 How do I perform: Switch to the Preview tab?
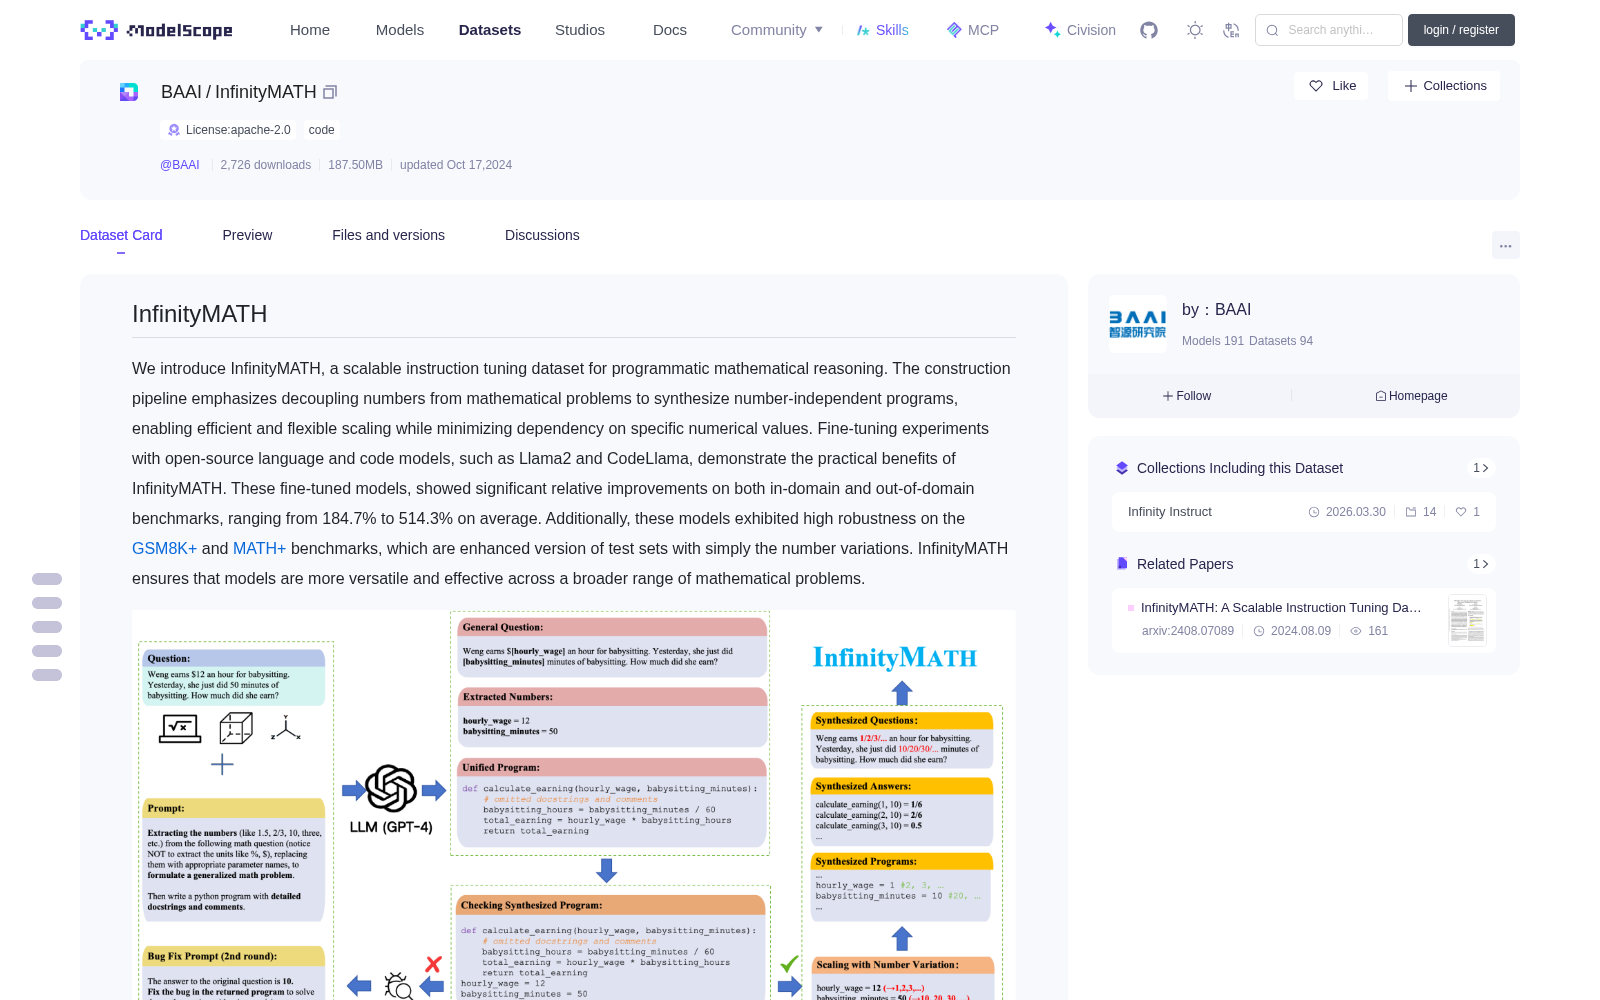(247, 235)
